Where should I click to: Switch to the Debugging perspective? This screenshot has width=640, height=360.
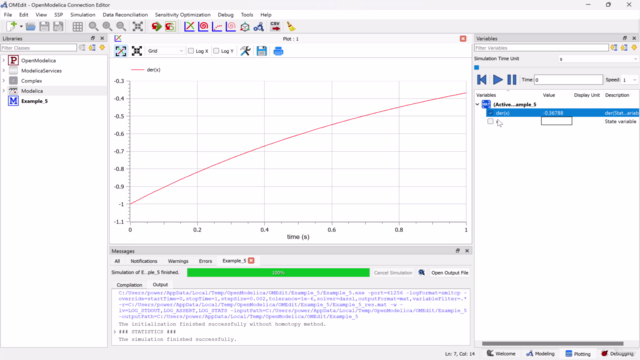[x=617, y=353]
